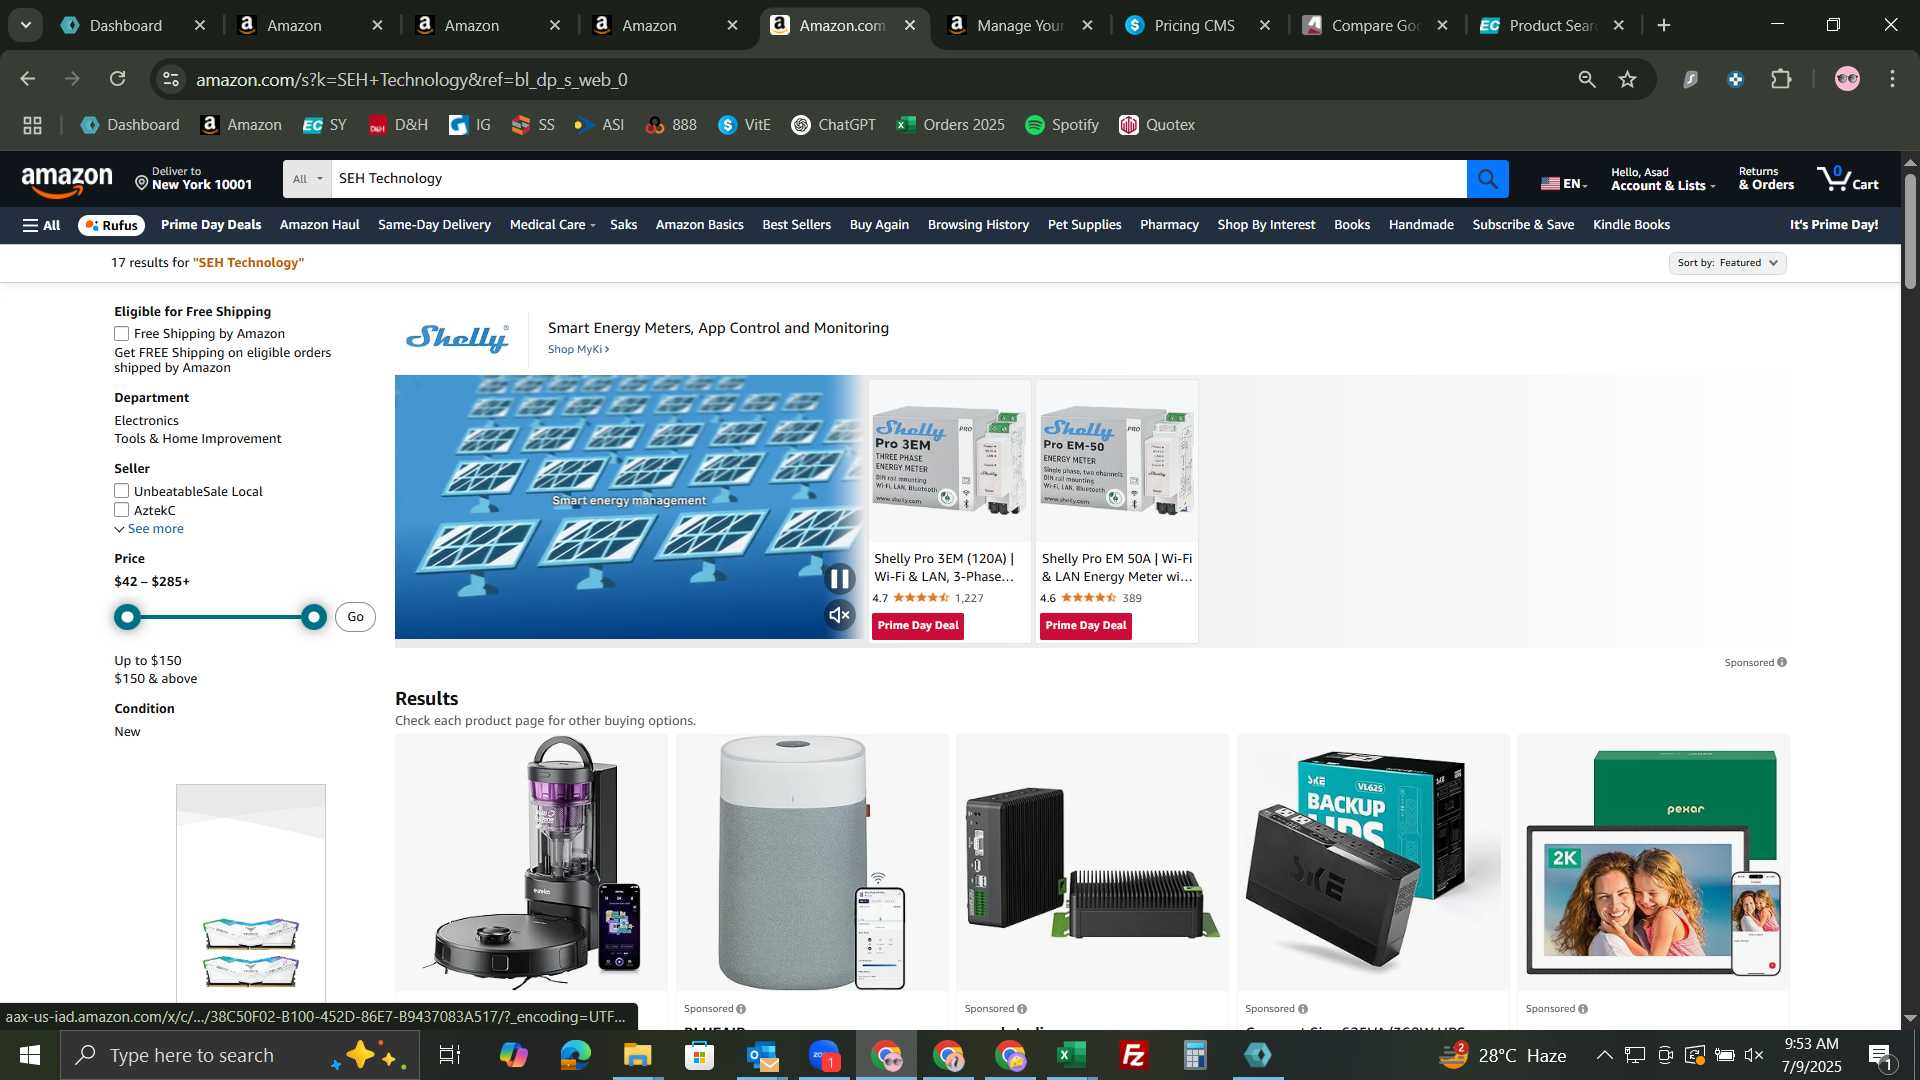Check the UnbeatableSale Local seller filter
The image size is (1920, 1080).
pos(122,491)
